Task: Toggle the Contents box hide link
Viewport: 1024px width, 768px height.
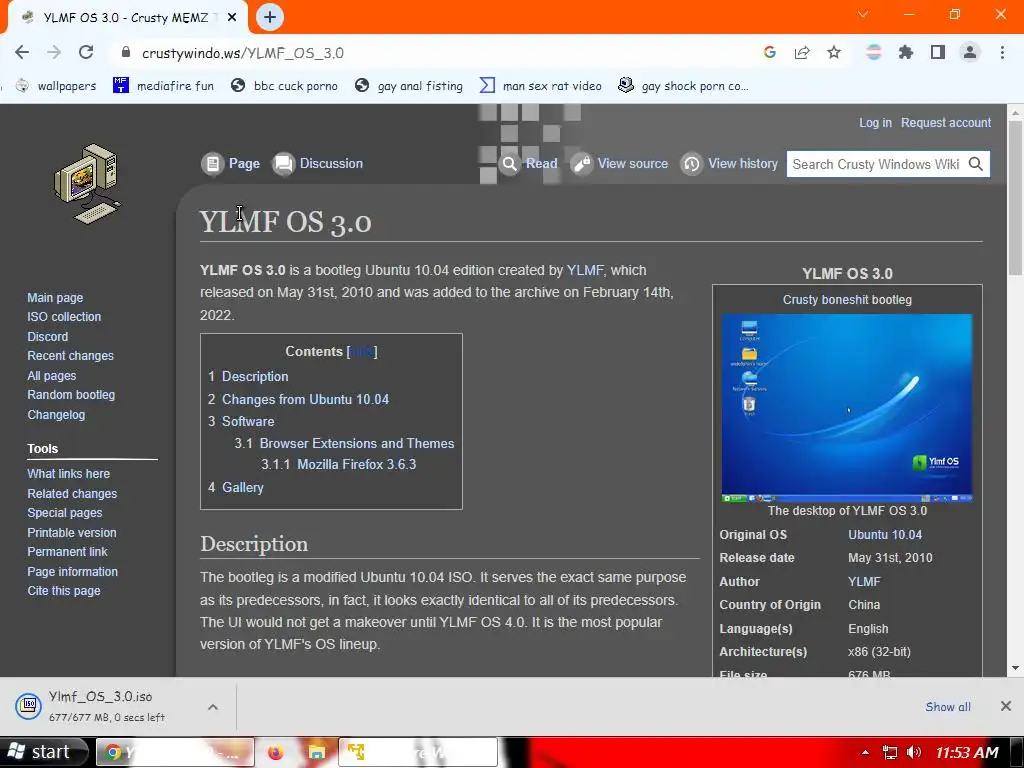Action: [362, 351]
